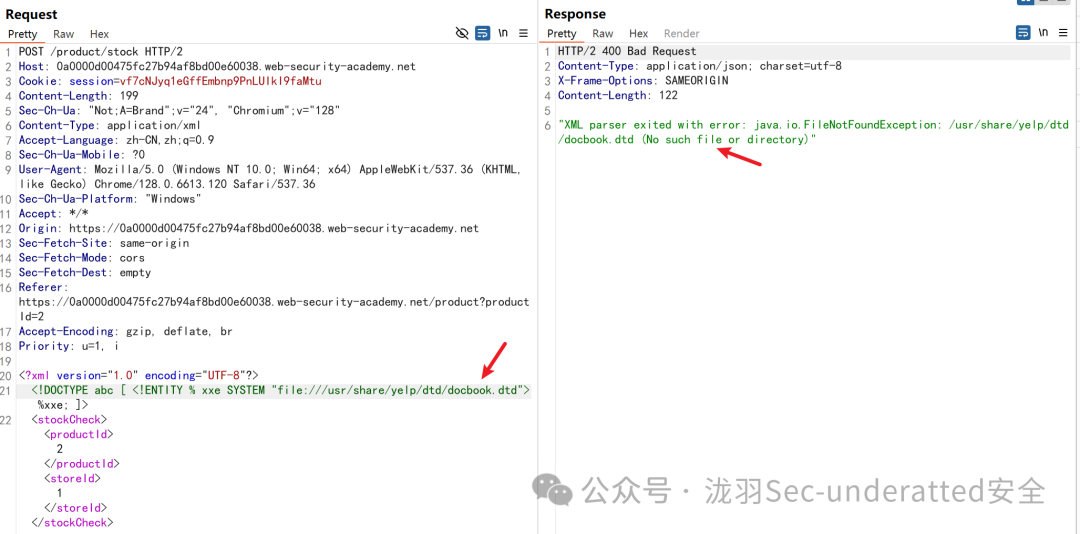Image resolution: width=1080 pixels, height=534 pixels.
Task: Switch to the Raw tab in Request
Action: pos(64,34)
